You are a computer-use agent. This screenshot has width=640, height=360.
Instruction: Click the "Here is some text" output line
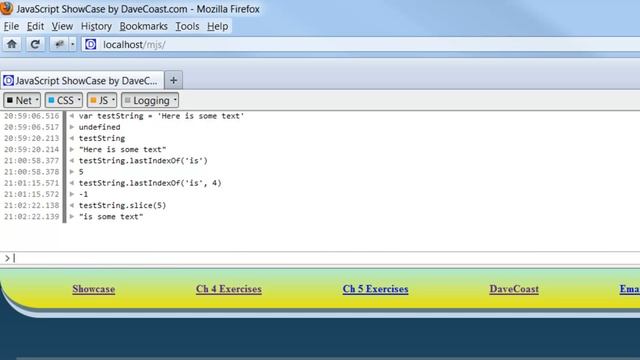coord(122,149)
